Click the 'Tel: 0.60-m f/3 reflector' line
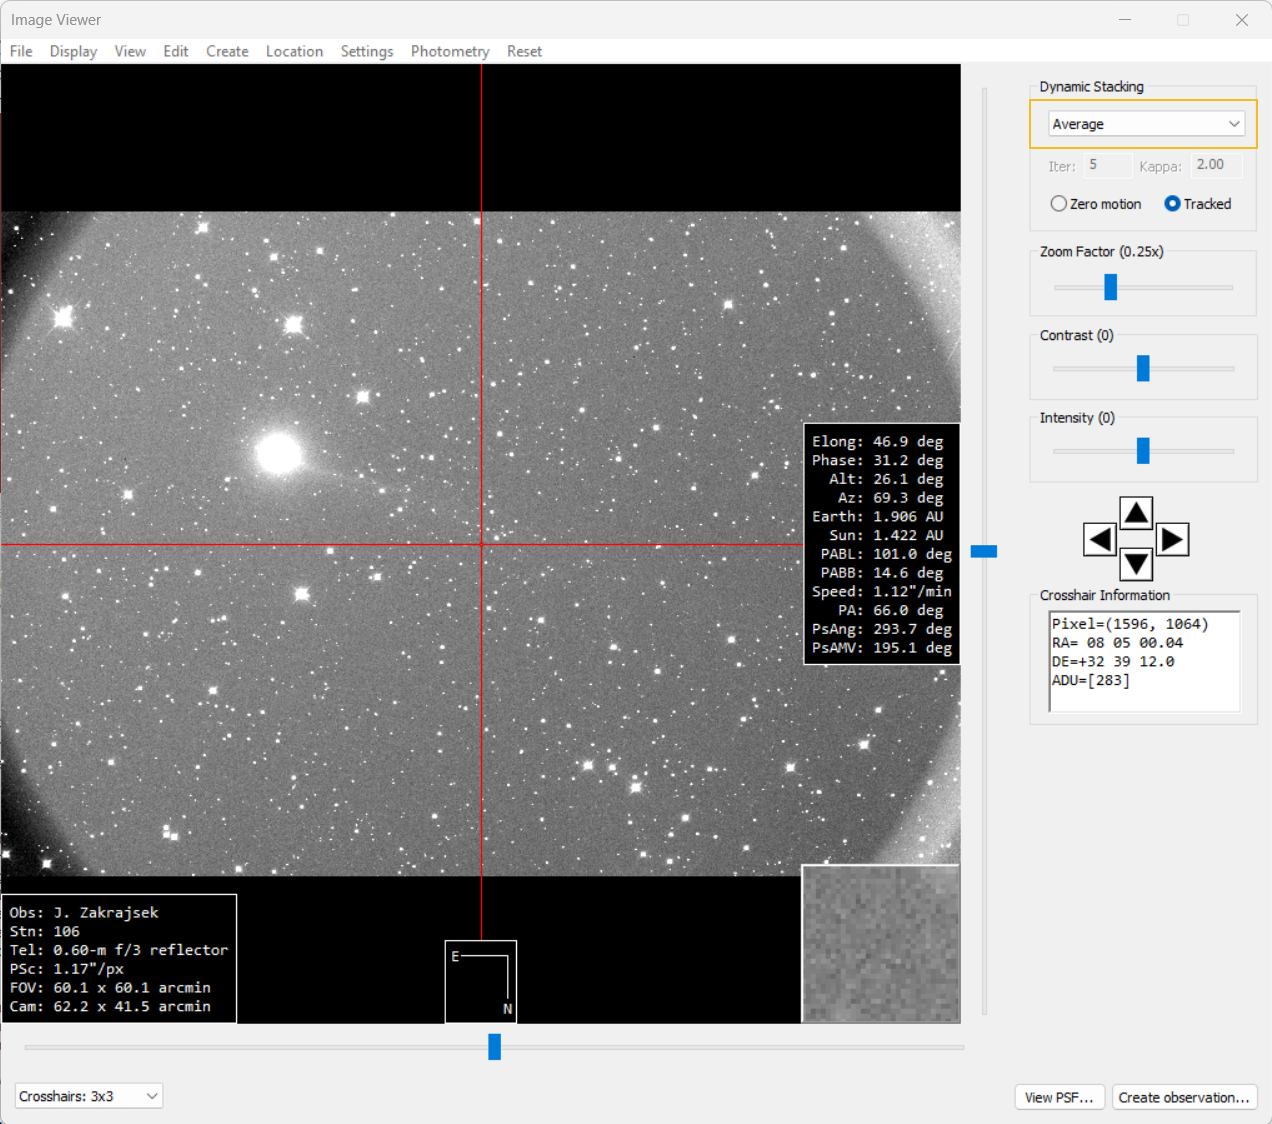1272x1124 pixels. 119,950
